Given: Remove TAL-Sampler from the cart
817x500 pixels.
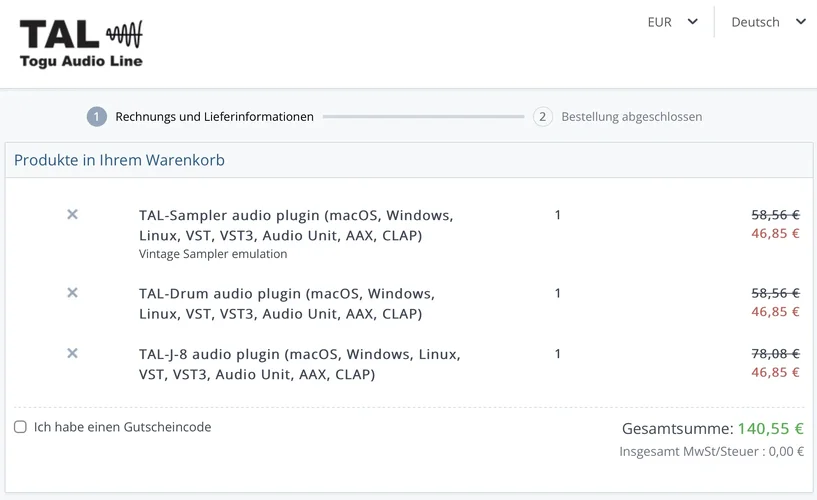Looking at the screenshot, I should (x=72, y=214).
